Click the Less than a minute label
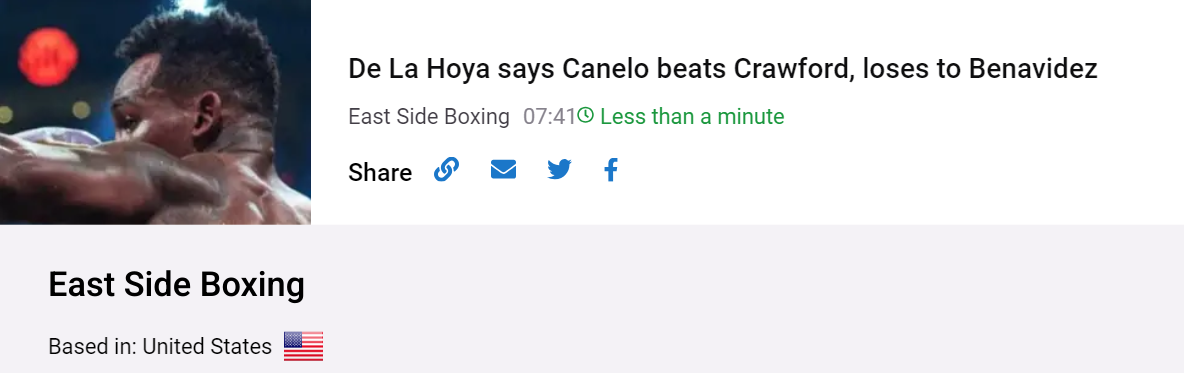Image resolution: width=1184 pixels, height=373 pixels. tap(692, 117)
